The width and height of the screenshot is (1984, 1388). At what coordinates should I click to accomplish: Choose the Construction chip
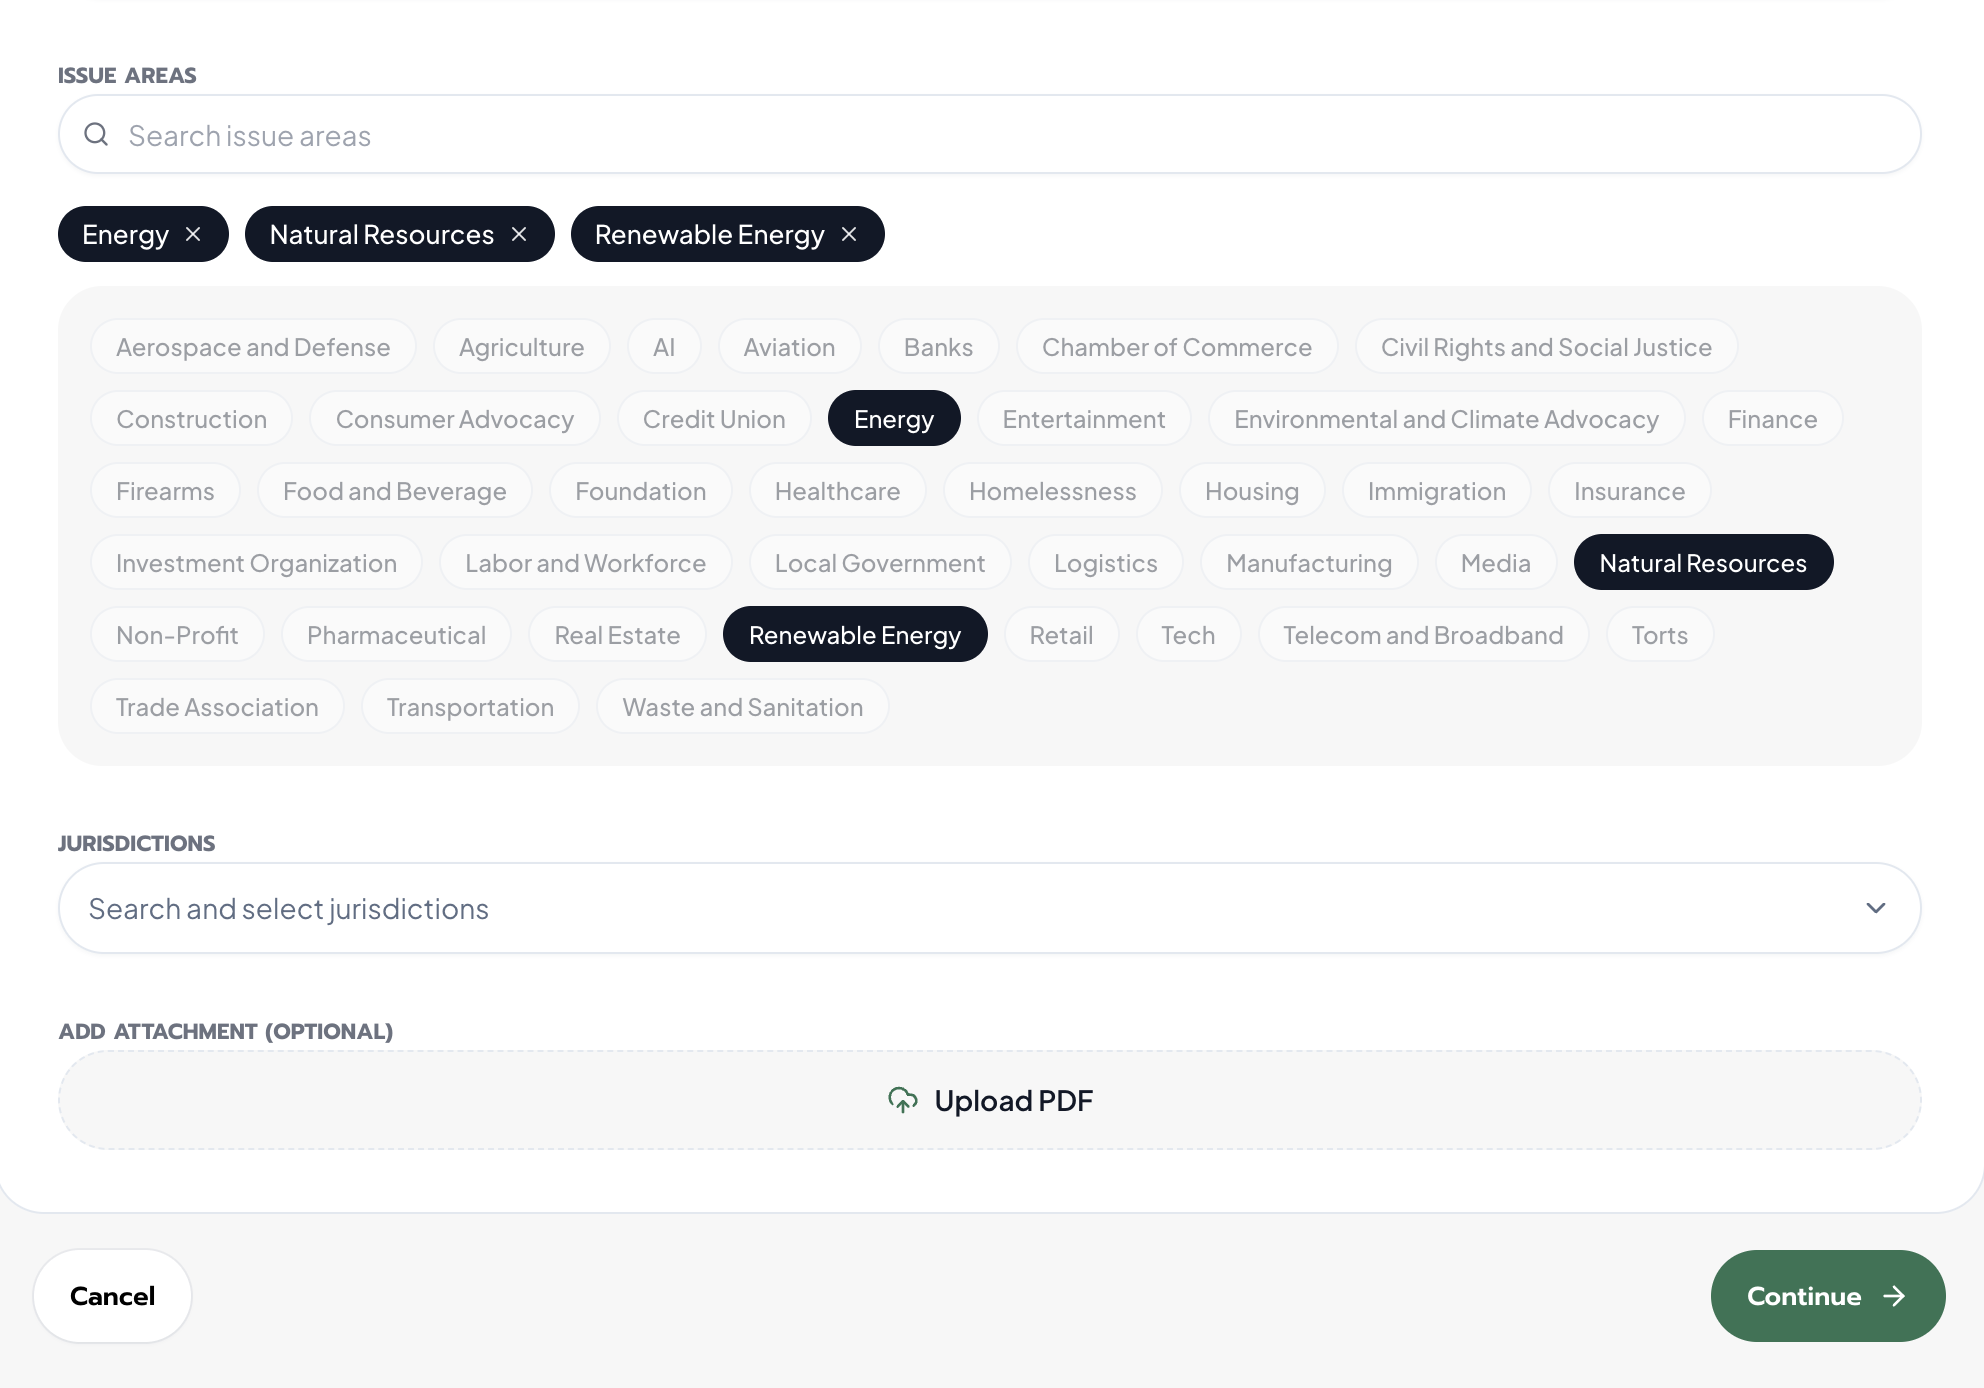(x=192, y=418)
